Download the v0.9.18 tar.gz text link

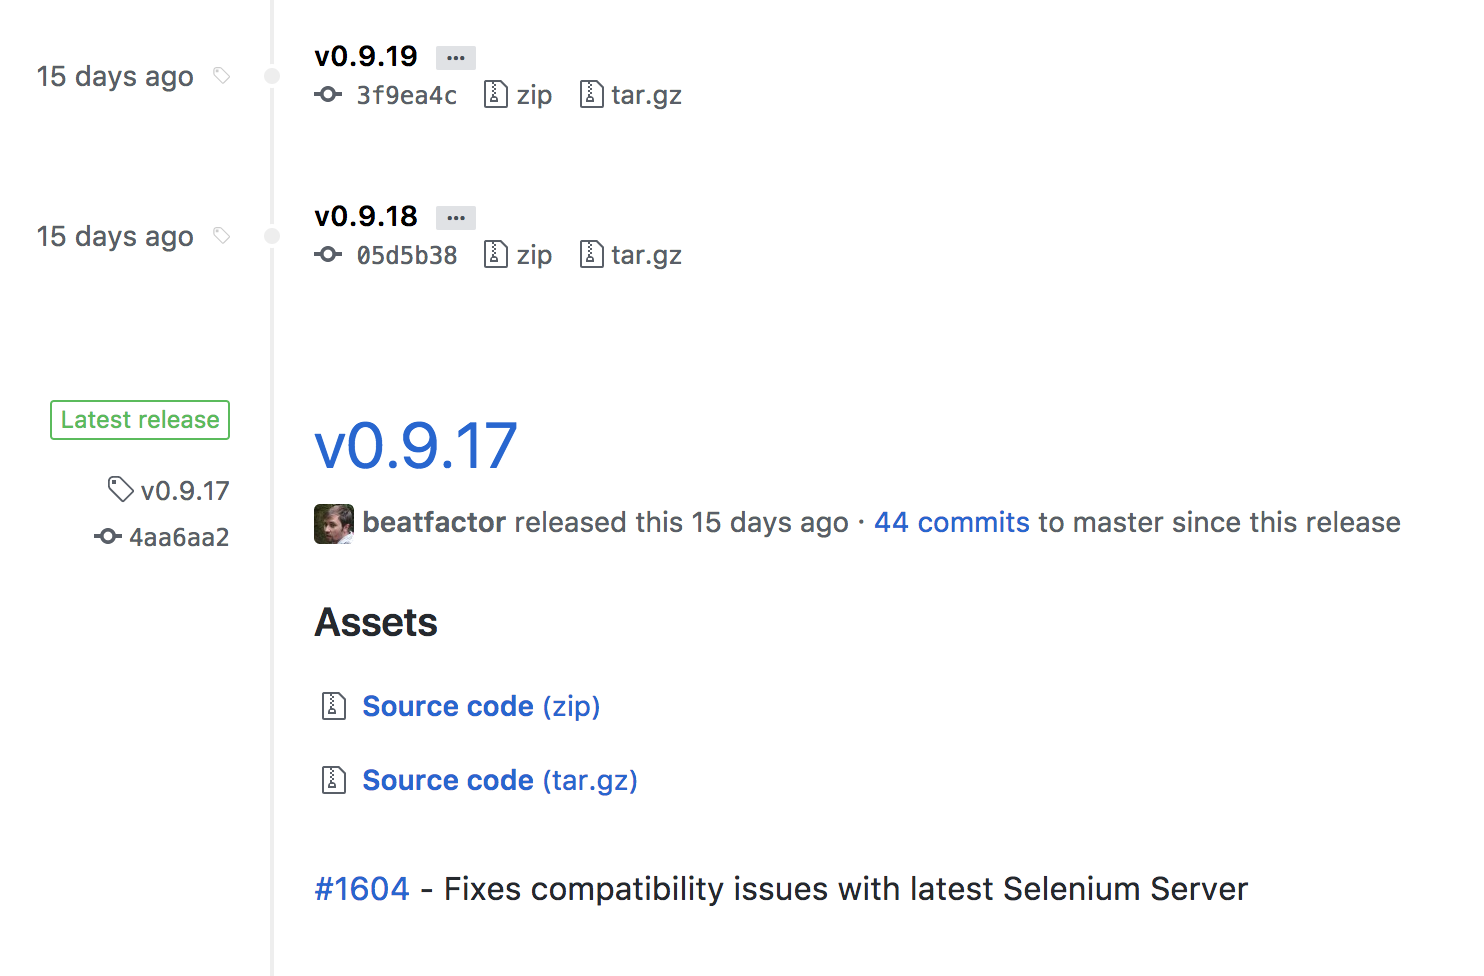pyautogui.click(x=646, y=256)
